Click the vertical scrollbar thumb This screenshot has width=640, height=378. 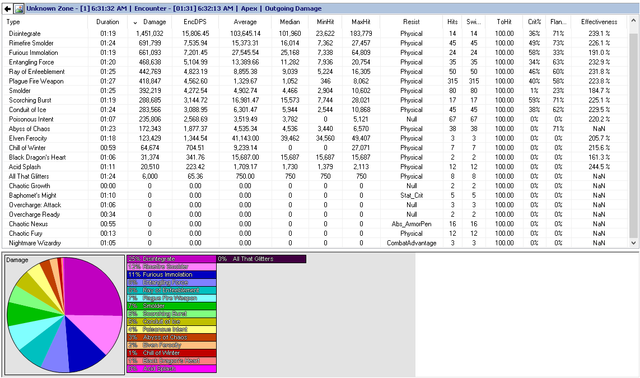633,135
